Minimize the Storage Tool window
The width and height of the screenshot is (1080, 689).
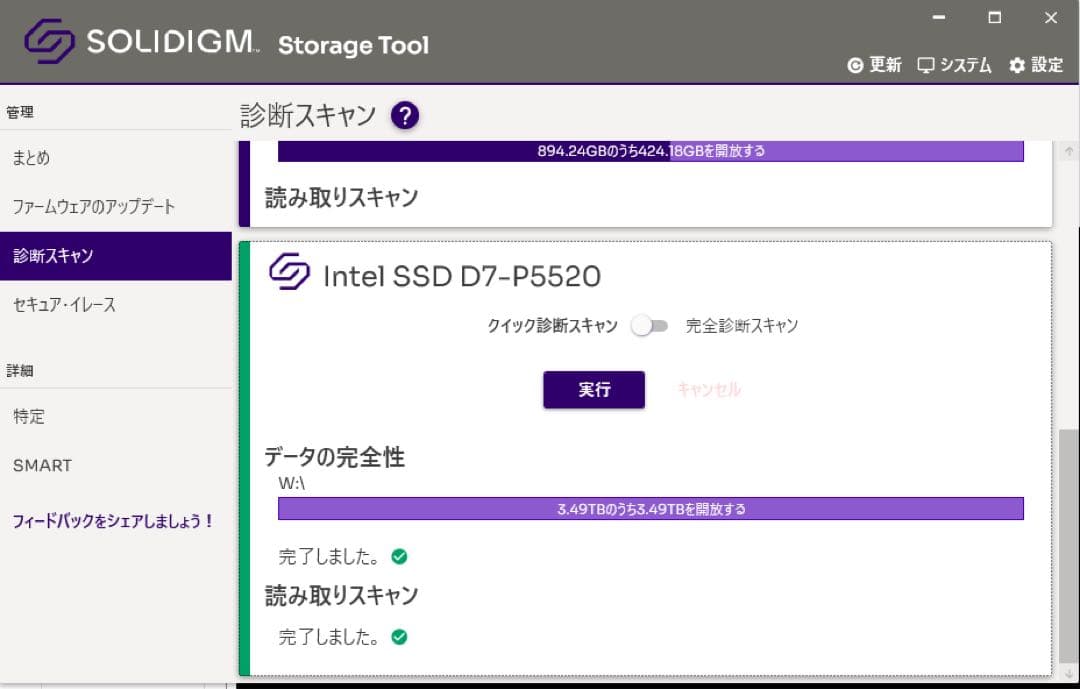click(x=939, y=17)
